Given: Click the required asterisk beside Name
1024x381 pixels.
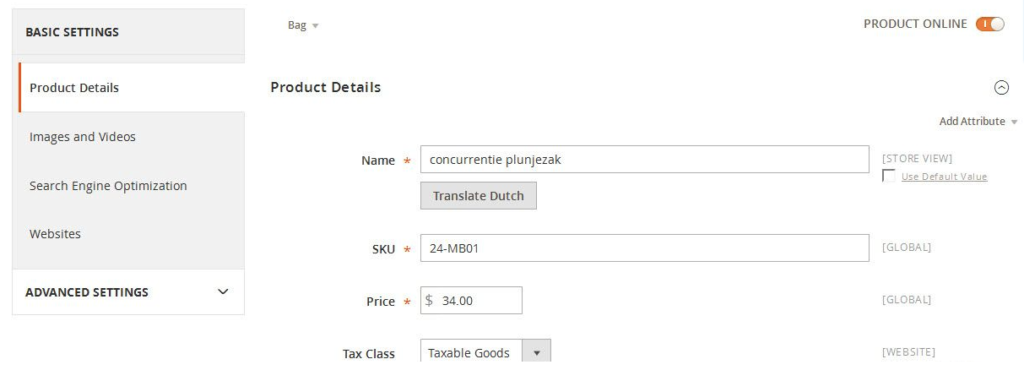Looking at the screenshot, I should pyautogui.click(x=408, y=161).
